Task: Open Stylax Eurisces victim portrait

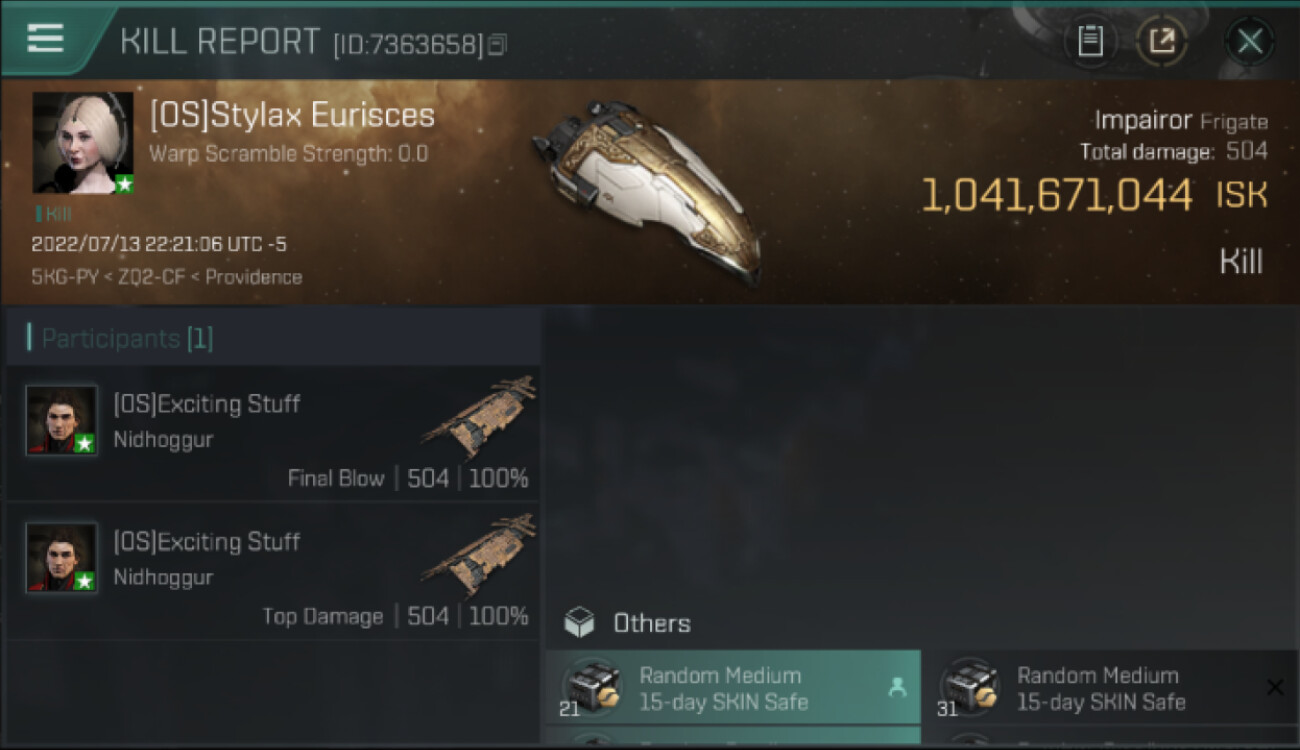Action: pyautogui.click(x=83, y=143)
